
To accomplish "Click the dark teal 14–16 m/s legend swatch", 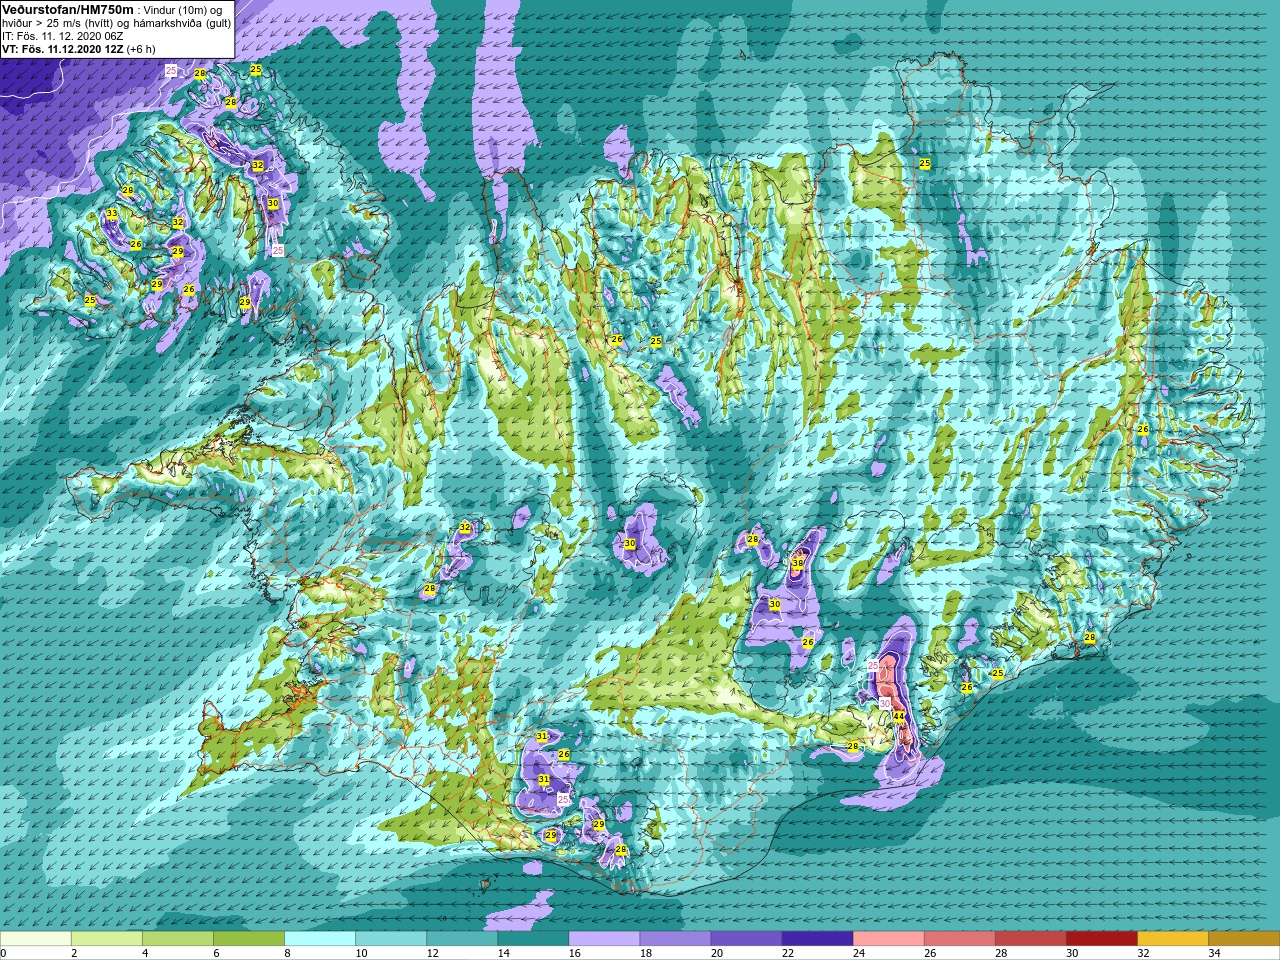I will coord(533,938).
